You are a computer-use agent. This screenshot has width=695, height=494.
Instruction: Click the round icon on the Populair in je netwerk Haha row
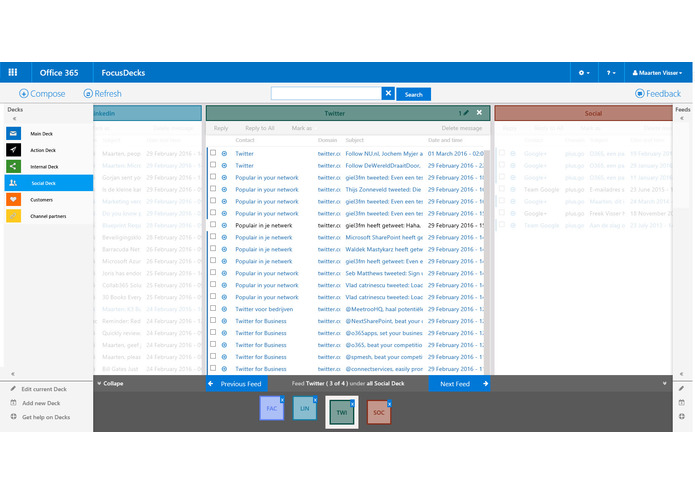tap(224, 225)
